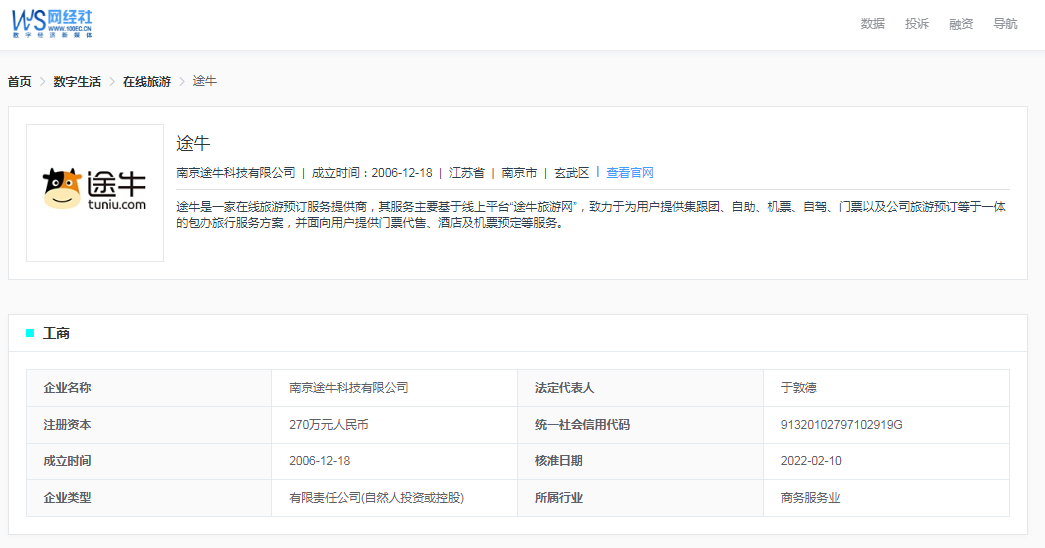Click the 途牛 company title heading

pos(193,143)
